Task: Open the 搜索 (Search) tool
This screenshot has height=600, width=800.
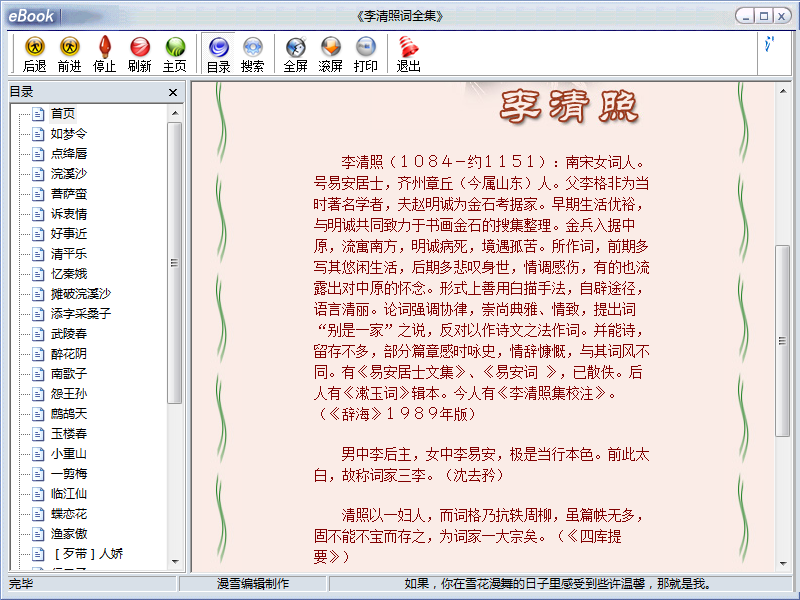Action: click(x=253, y=53)
